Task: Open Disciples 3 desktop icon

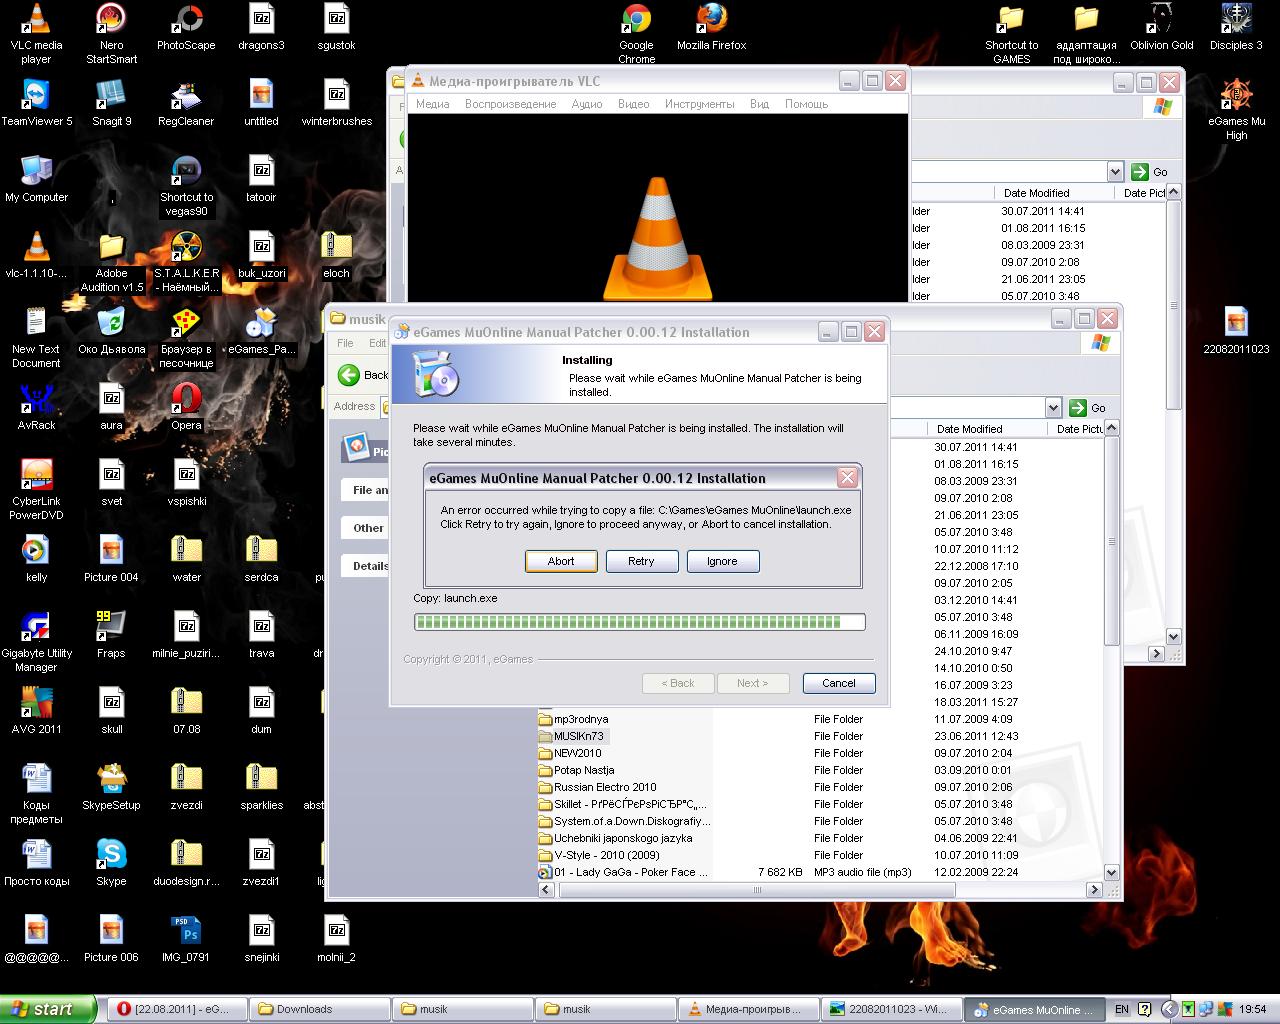Action: [x=1236, y=27]
